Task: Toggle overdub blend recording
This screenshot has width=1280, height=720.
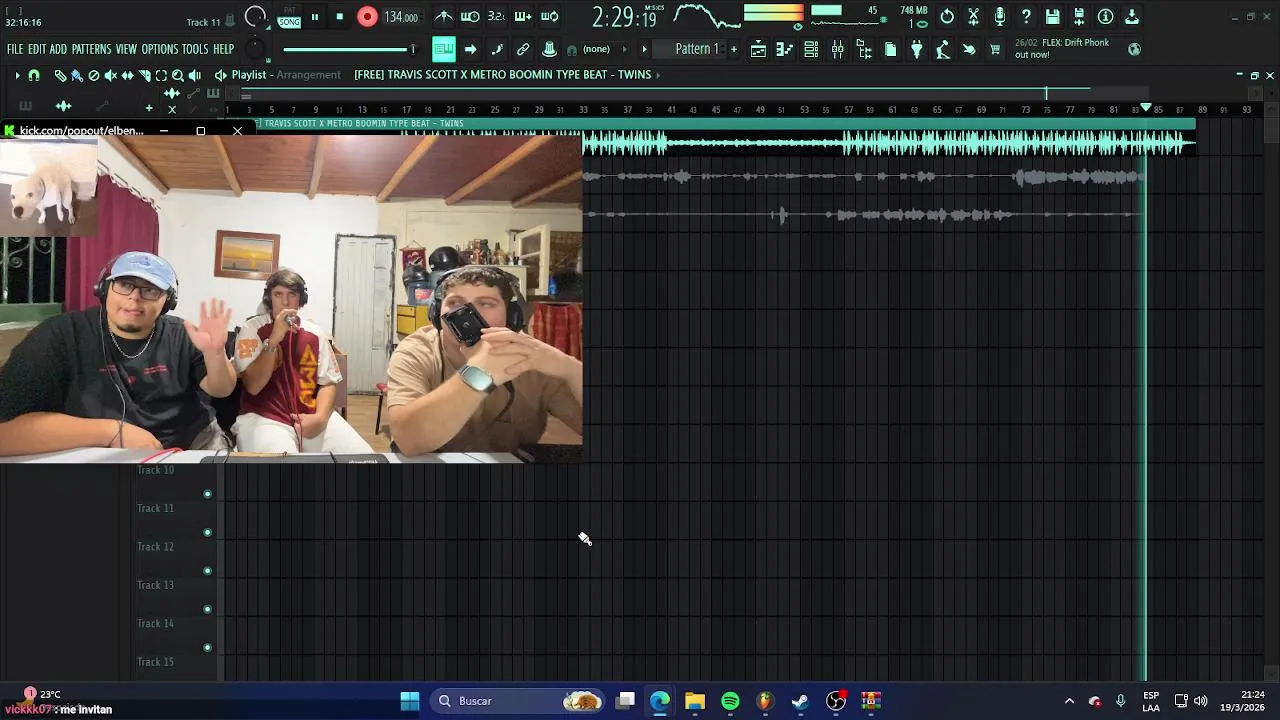Action: point(523,16)
